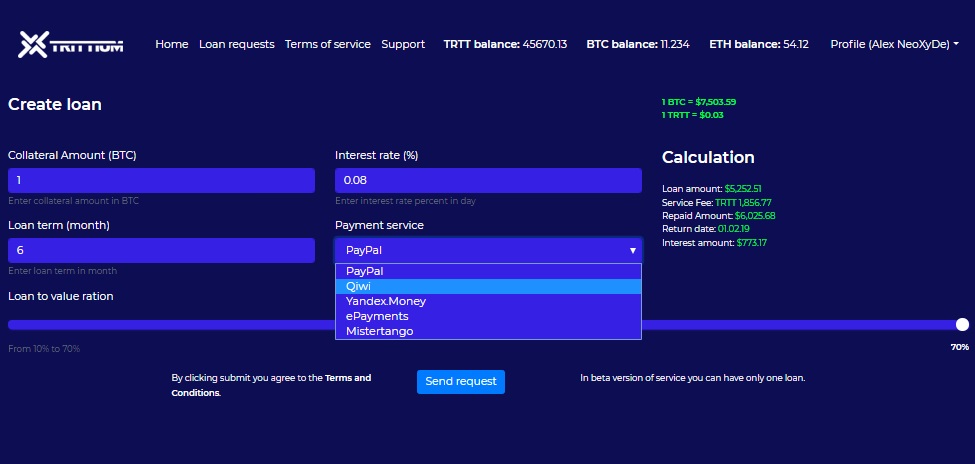Click the 1 BTC = $7,503.59 rate
Screen dimensions: 975x464
(698, 102)
